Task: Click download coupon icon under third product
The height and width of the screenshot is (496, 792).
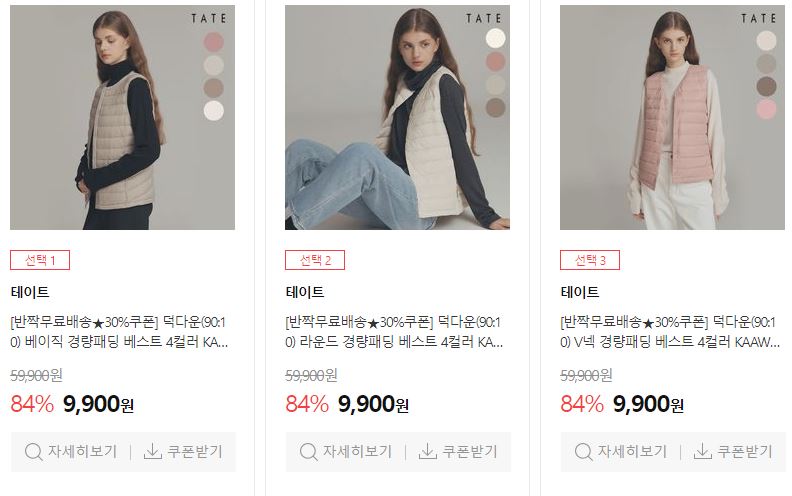Action: [x=703, y=451]
